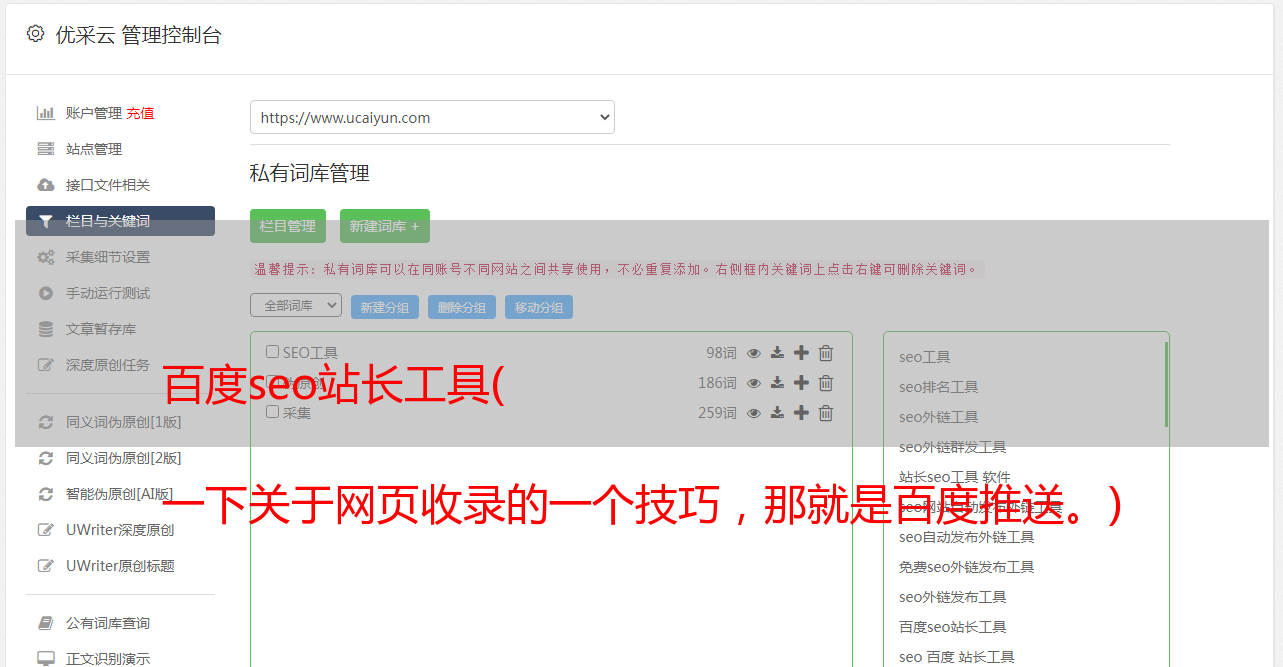The height and width of the screenshot is (667, 1283).
Task: Click the 98词 count in SEO工具 row
Action: click(x=721, y=353)
